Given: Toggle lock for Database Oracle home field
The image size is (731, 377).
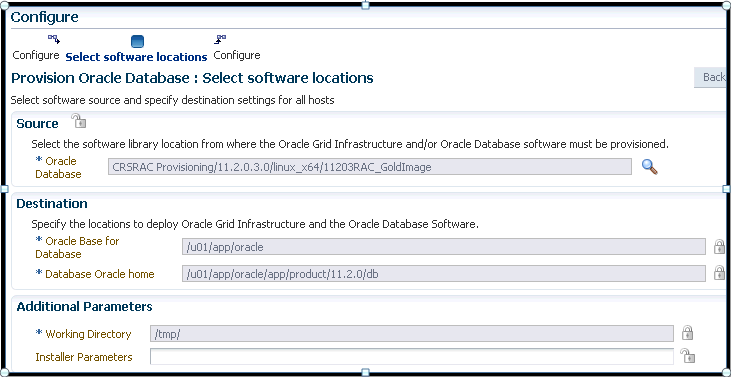Looking at the screenshot, I should click(719, 273).
